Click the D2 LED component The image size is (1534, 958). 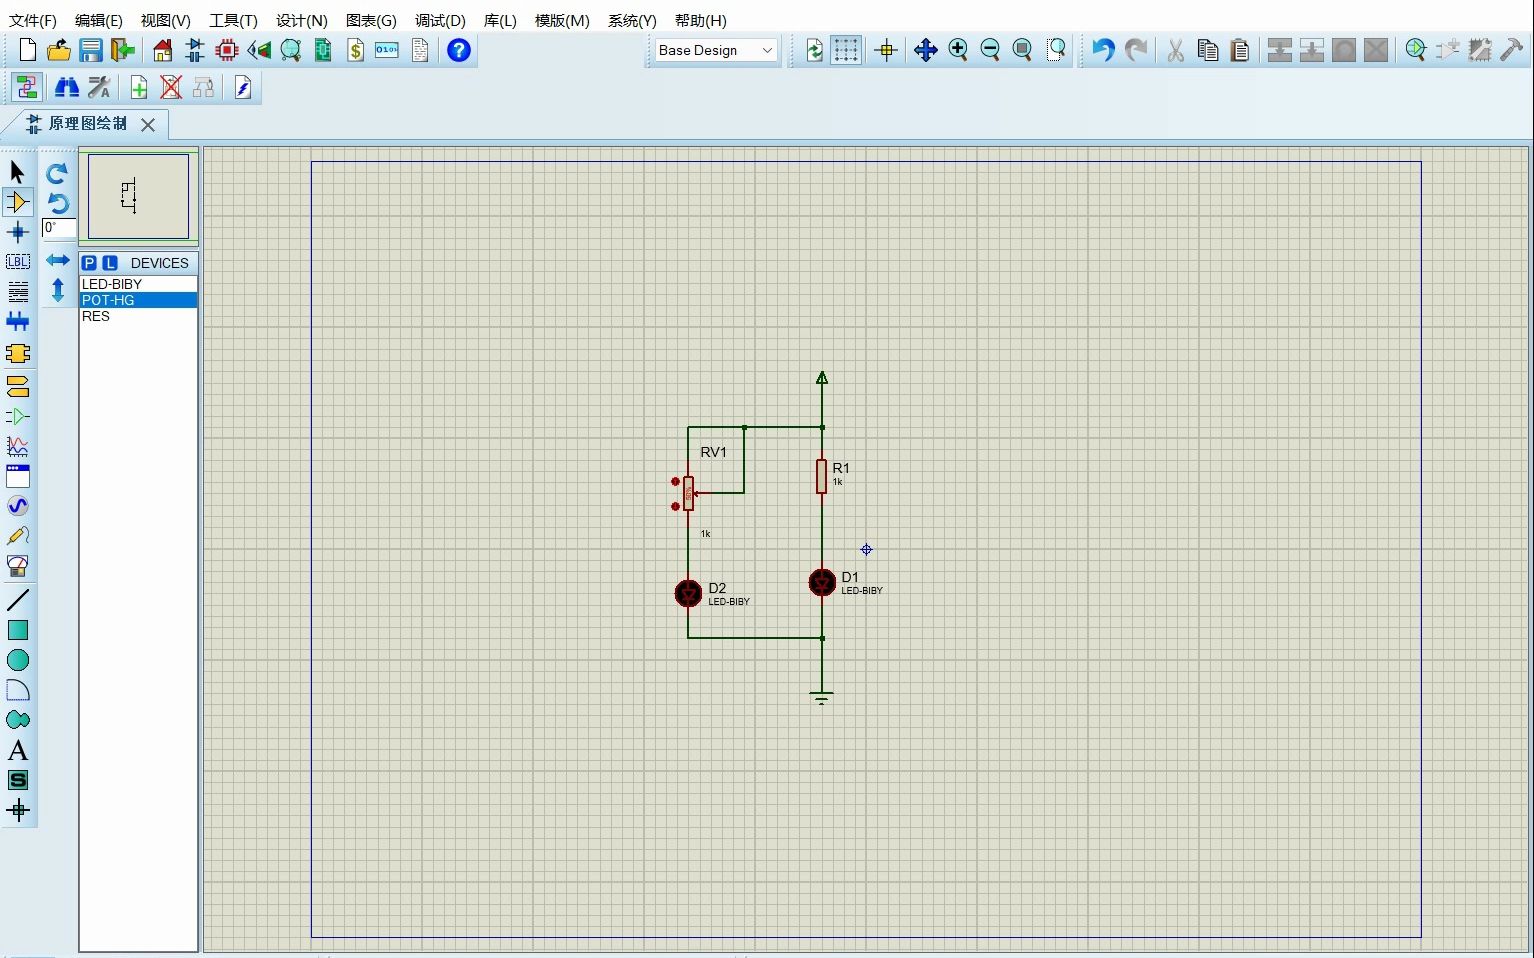coord(688,593)
